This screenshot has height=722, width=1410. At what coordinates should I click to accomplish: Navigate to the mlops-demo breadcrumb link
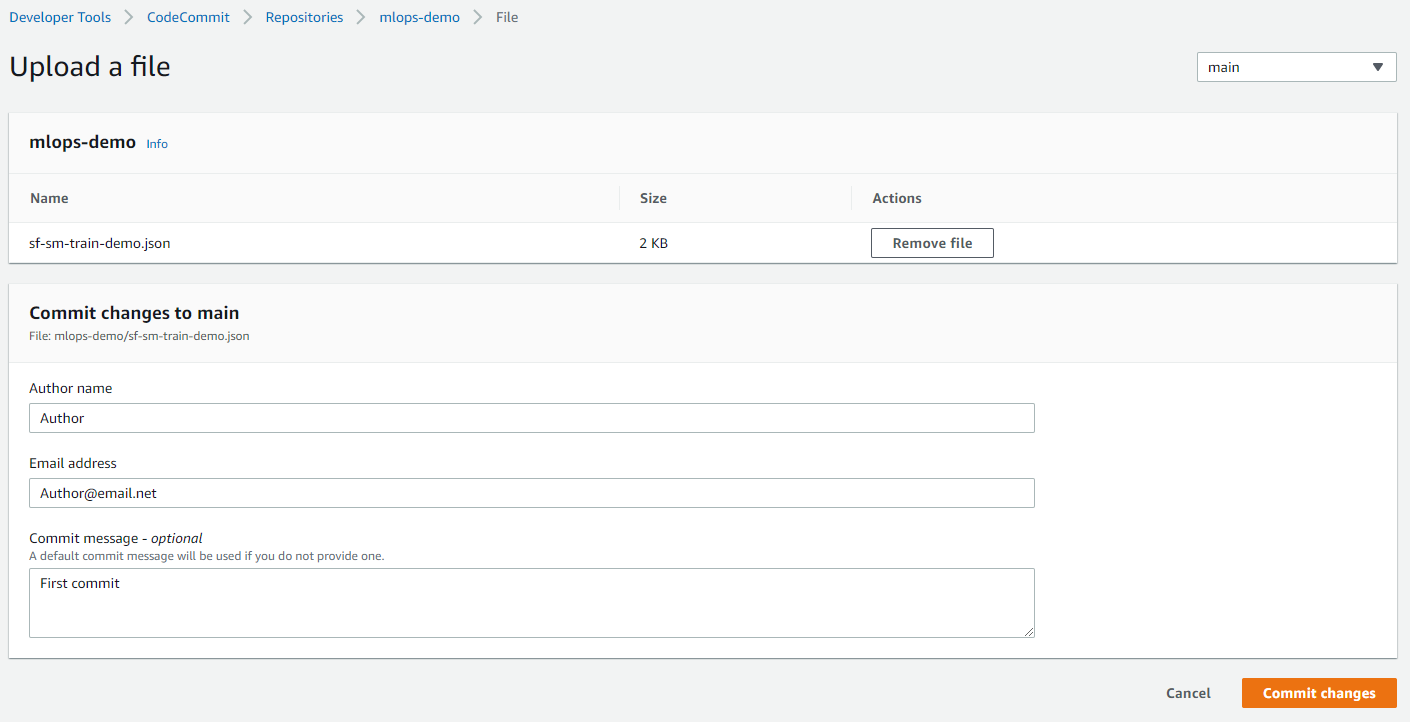tap(420, 17)
